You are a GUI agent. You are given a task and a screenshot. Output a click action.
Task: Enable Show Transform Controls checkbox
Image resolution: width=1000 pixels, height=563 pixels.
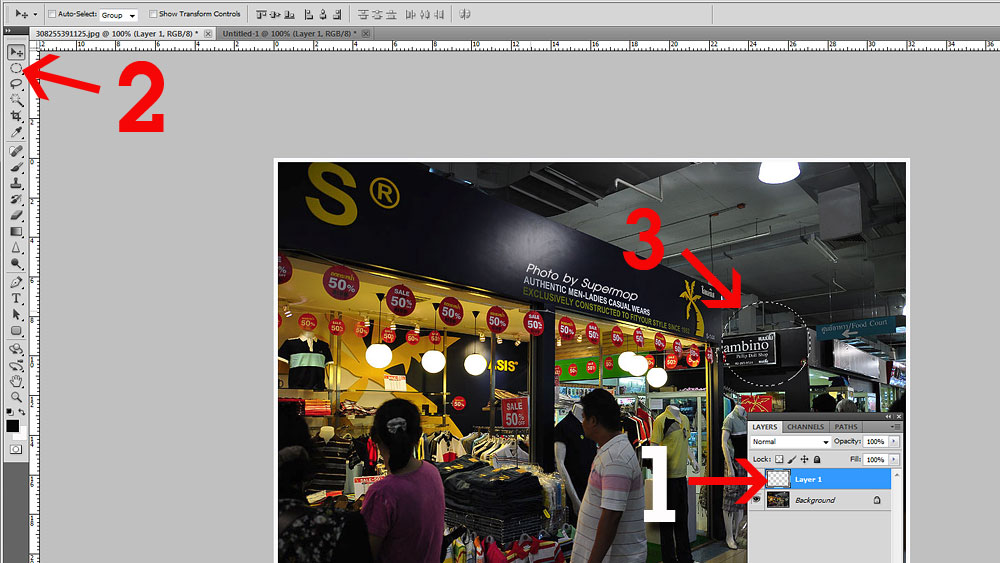click(153, 13)
